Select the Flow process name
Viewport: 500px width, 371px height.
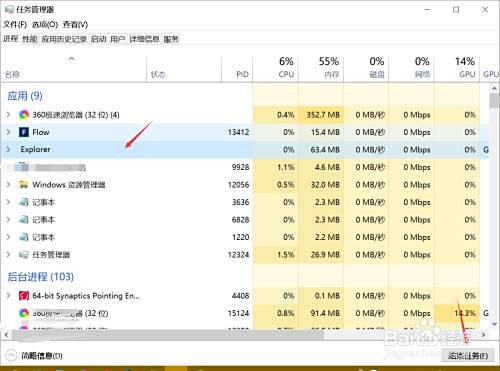tap(41, 132)
